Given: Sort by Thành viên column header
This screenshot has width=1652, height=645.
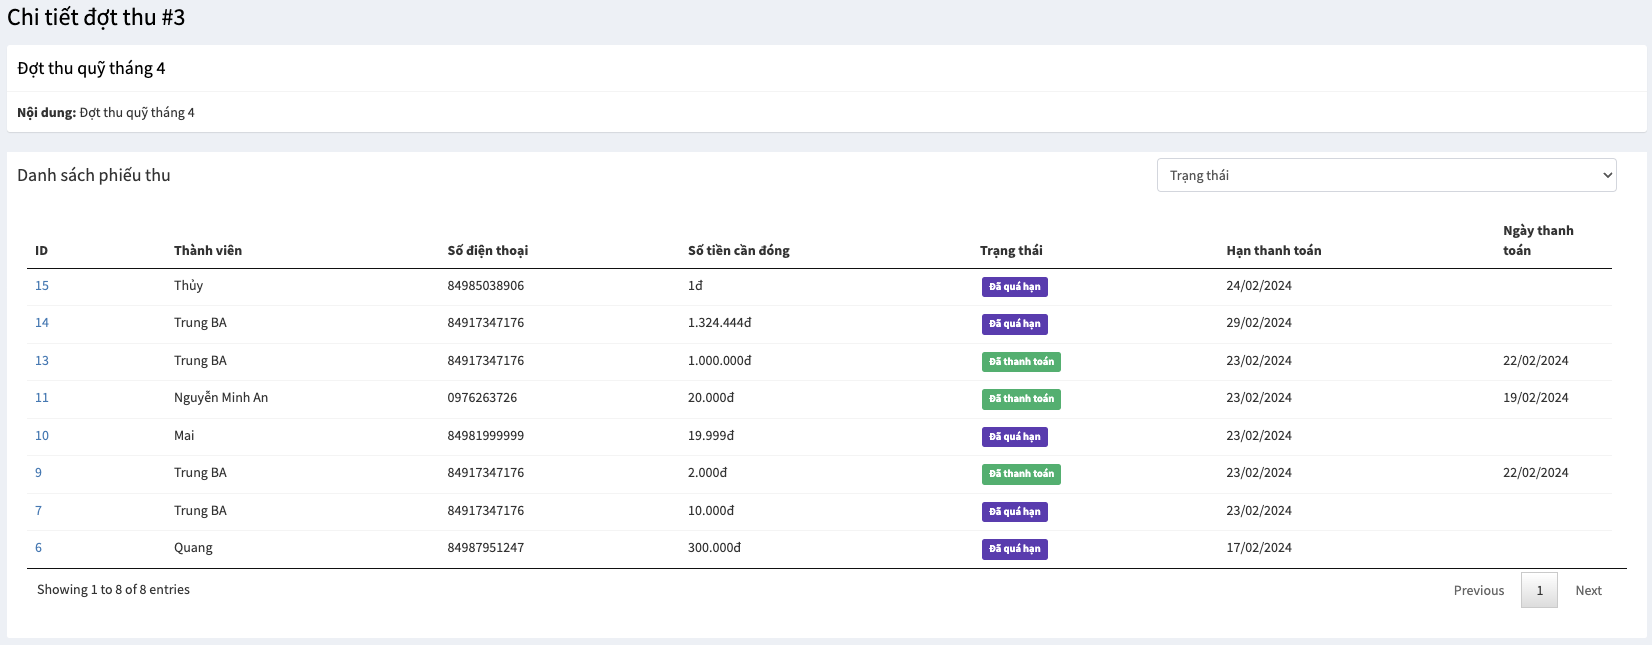Looking at the screenshot, I should (208, 251).
